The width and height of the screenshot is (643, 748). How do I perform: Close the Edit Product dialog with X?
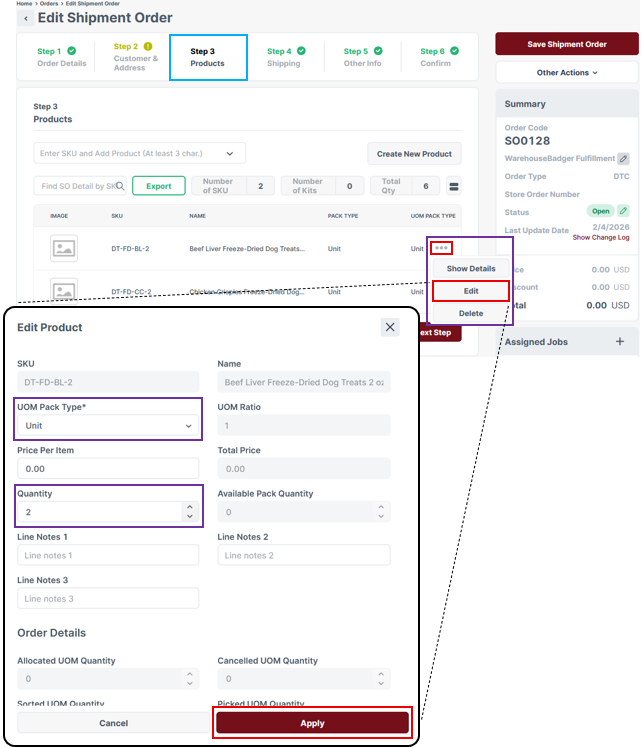coord(390,327)
